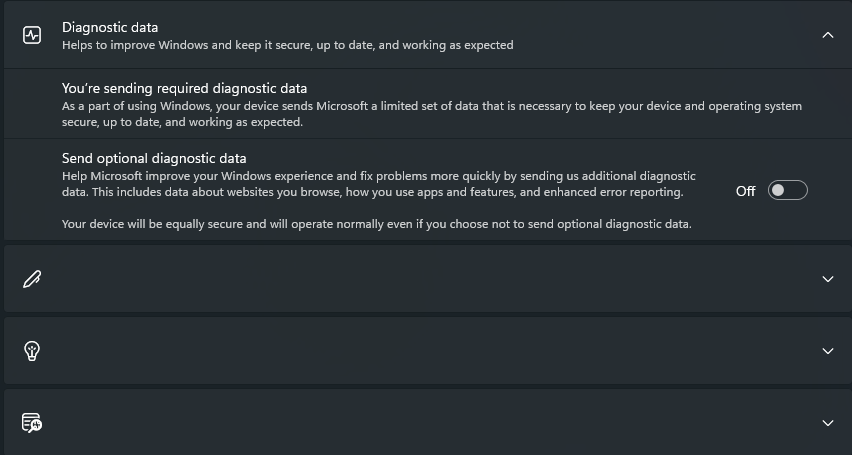Click the Off label beside the toggle

tap(745, 191)
